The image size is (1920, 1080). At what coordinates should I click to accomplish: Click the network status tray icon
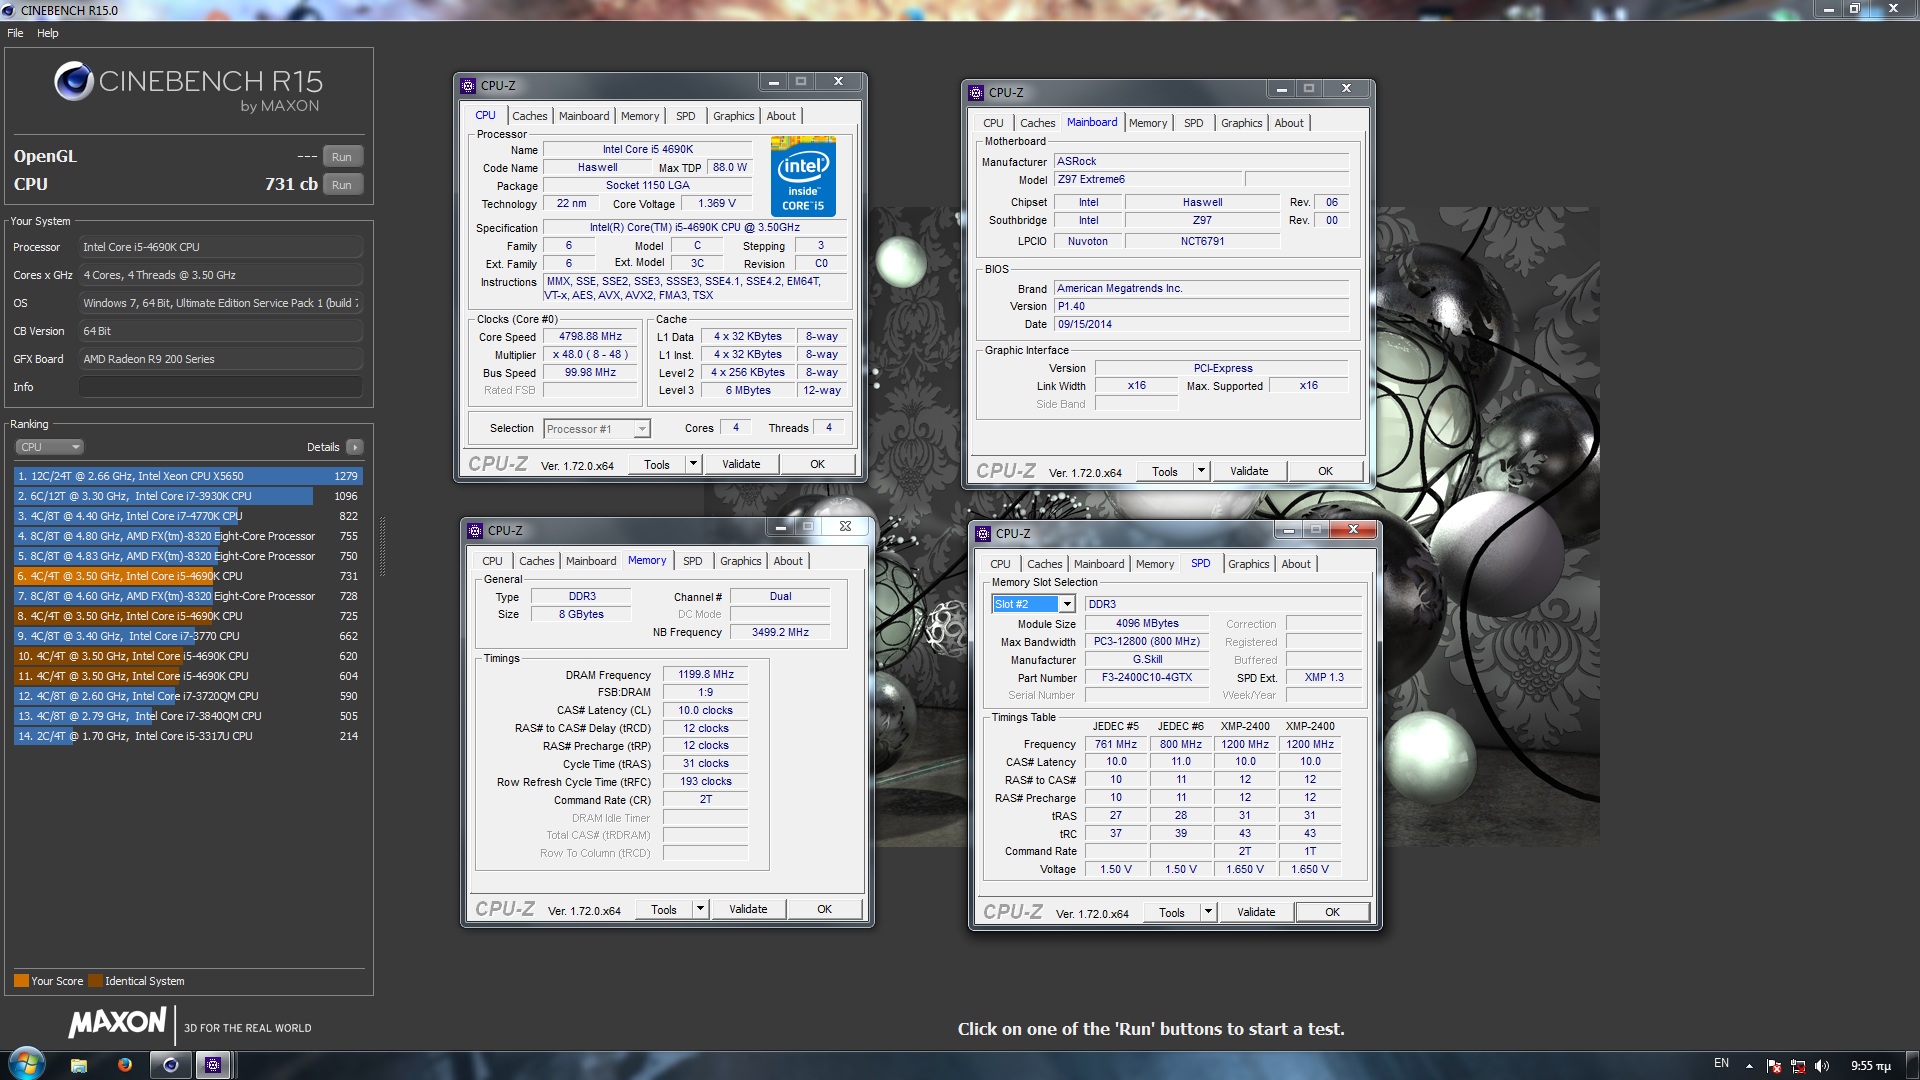1798,1066
